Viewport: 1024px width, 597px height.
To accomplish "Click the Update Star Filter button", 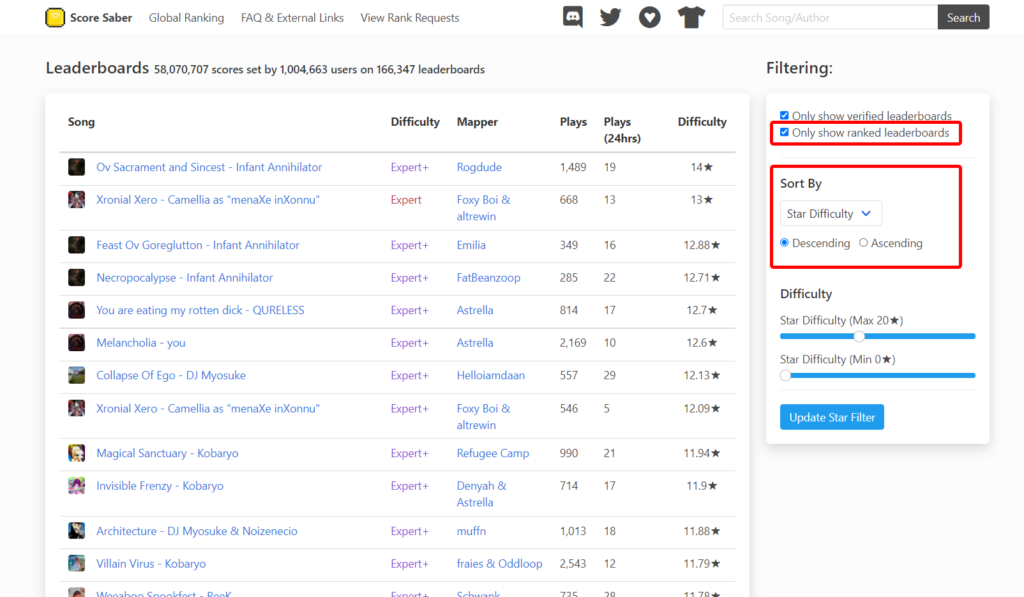I will tap(832, 417).
